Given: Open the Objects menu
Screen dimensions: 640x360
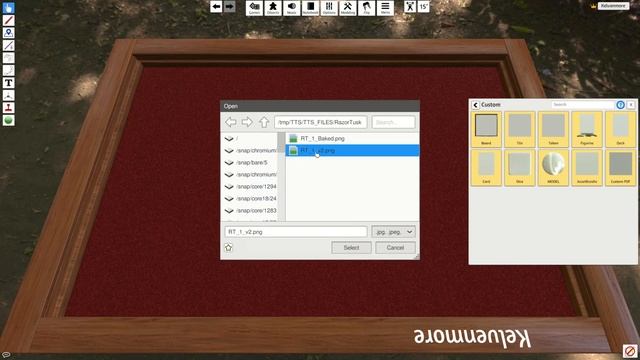Looking at the screenshot, I should pos(273,8).
